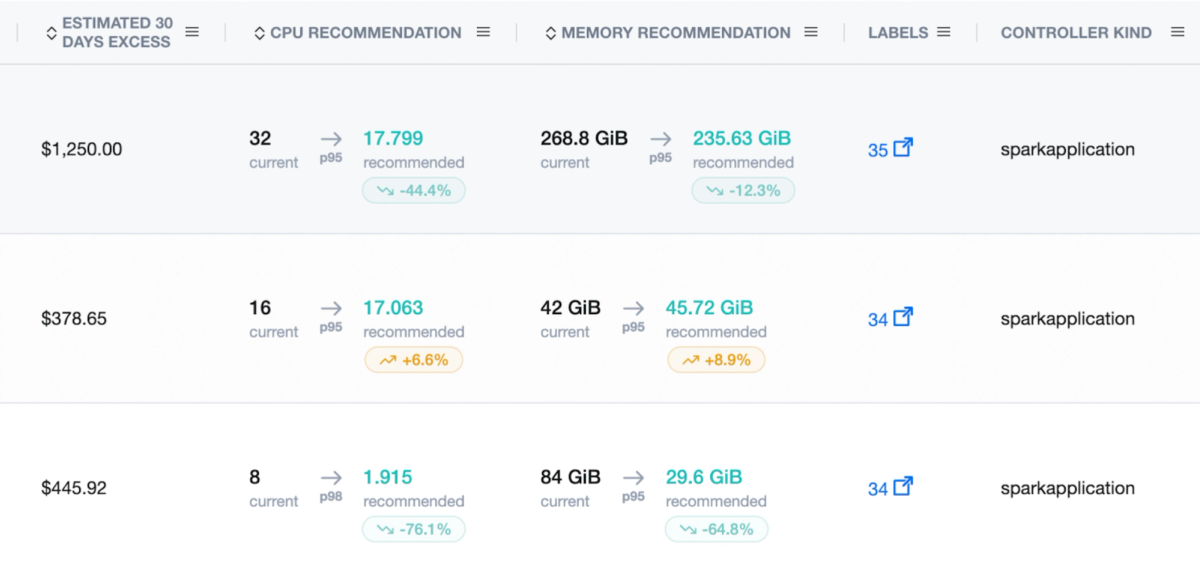Open the Controller Kind column menu icon

click(1177, 32)
